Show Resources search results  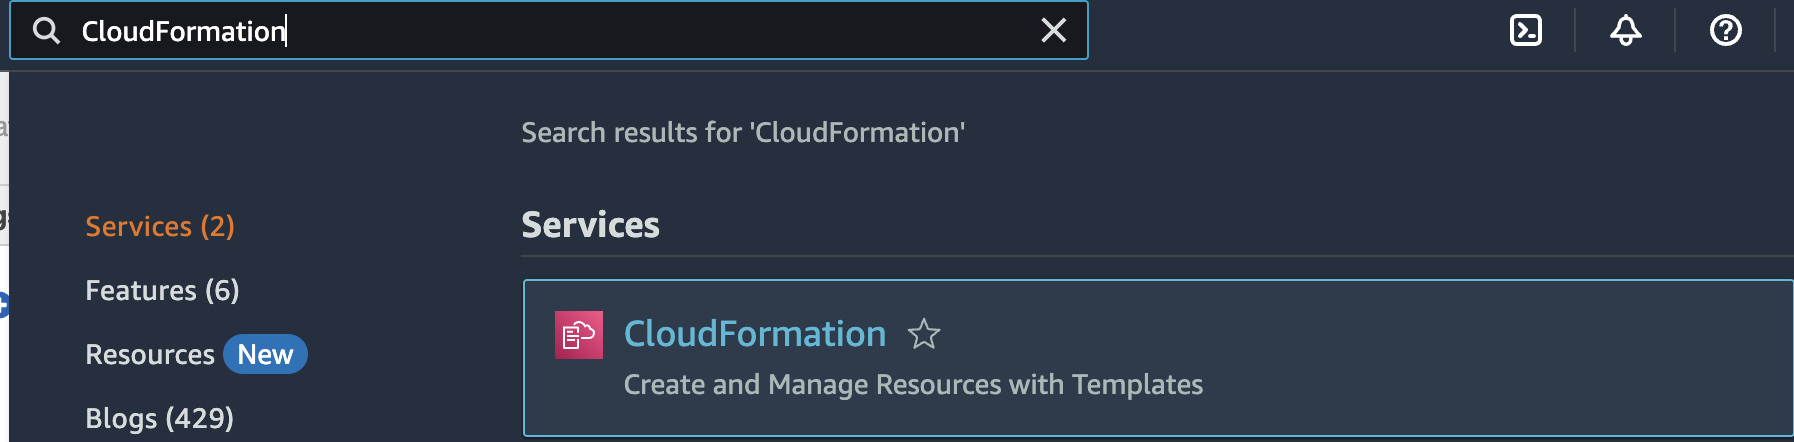[x=150, y=354]
